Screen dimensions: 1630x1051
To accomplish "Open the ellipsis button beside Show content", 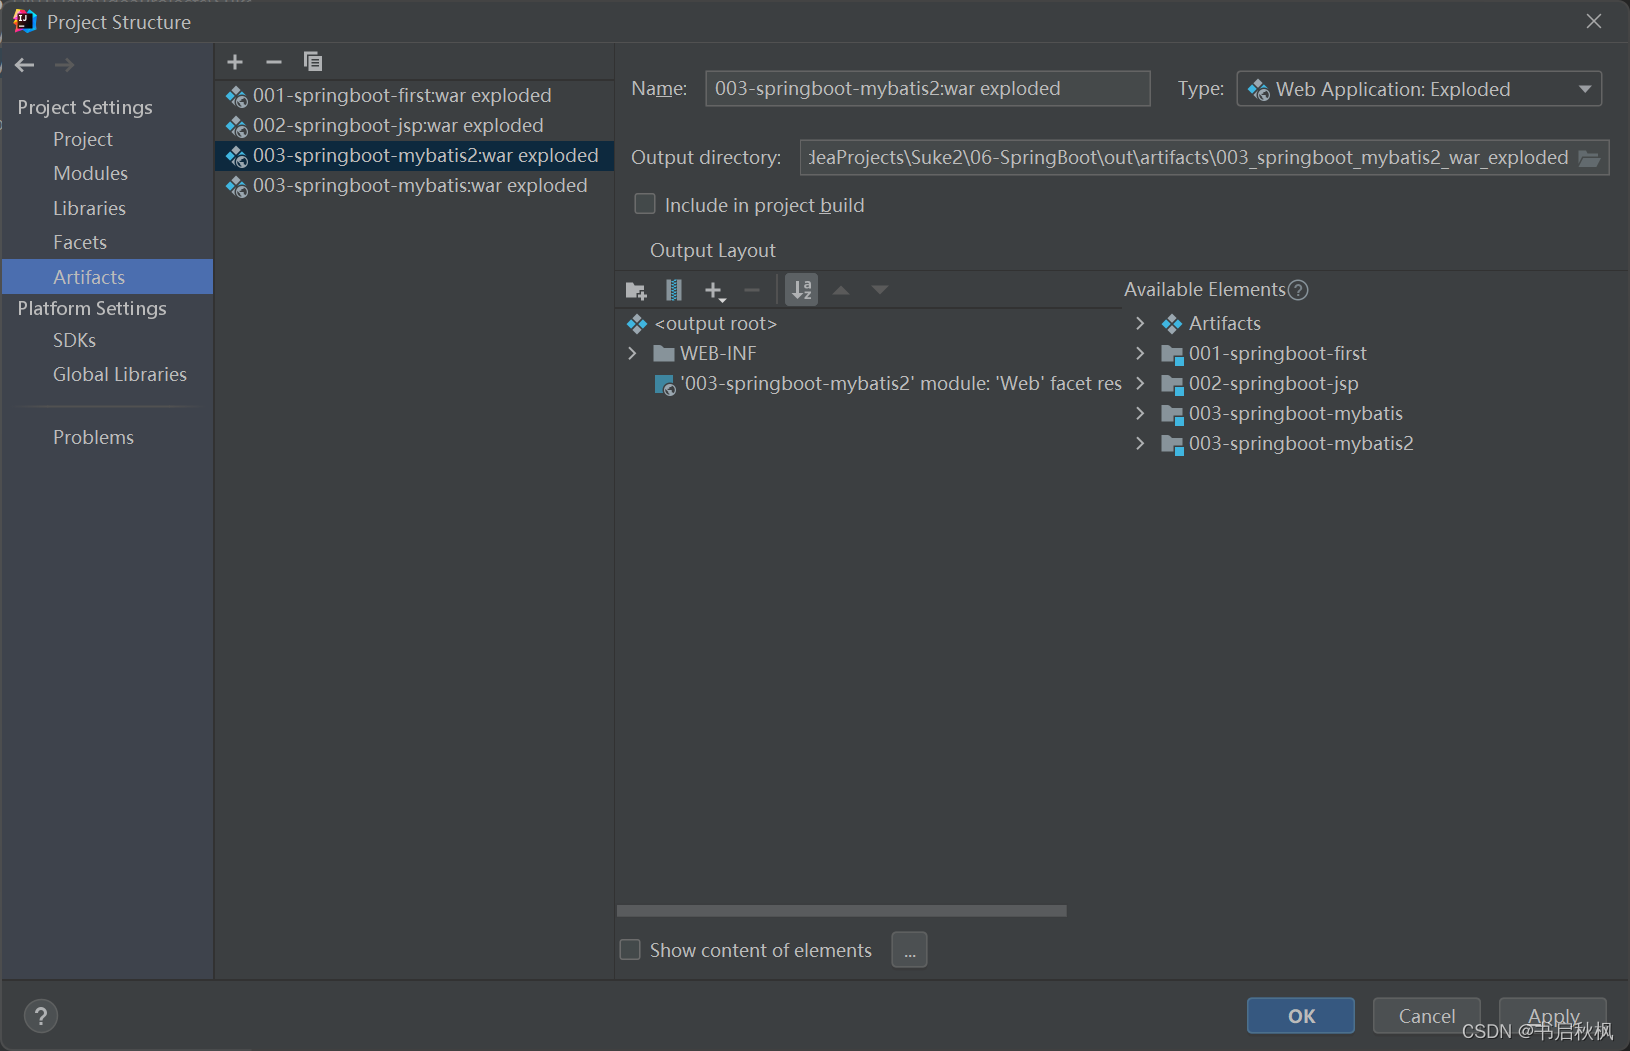I will (909, 950).
